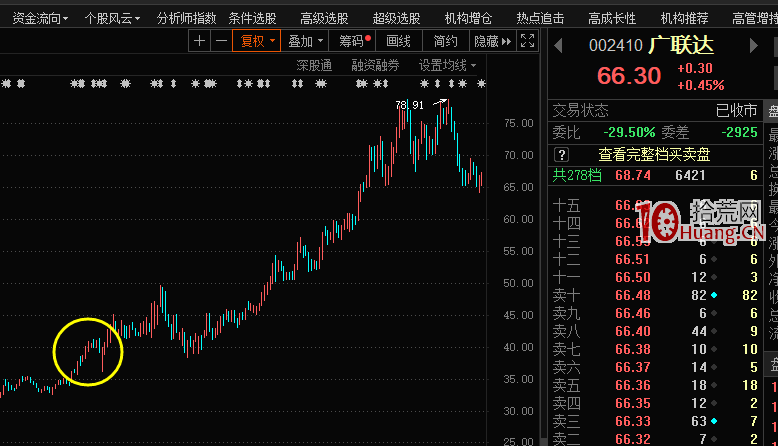Click stock code 002410
Image resolution: width=778 pixels, height=446 pixels.
[x=615, y=45]
